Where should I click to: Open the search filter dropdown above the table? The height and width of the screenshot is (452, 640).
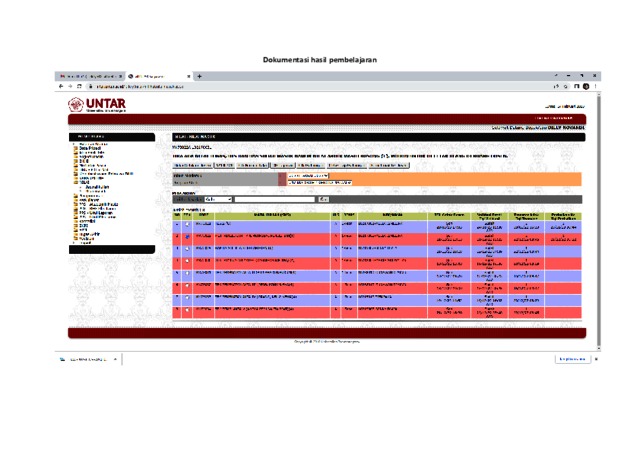point(217,200)
